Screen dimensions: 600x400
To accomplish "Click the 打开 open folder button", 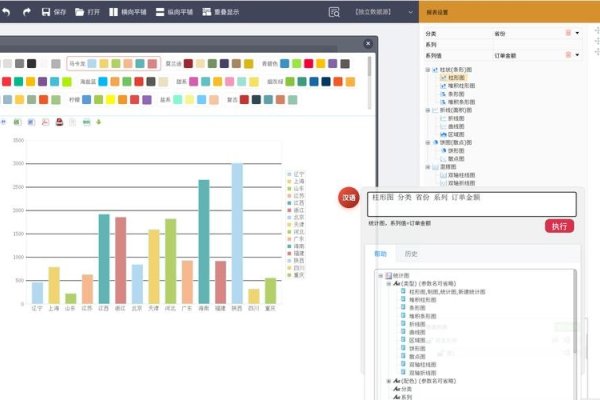I will (x=87, y=12).
